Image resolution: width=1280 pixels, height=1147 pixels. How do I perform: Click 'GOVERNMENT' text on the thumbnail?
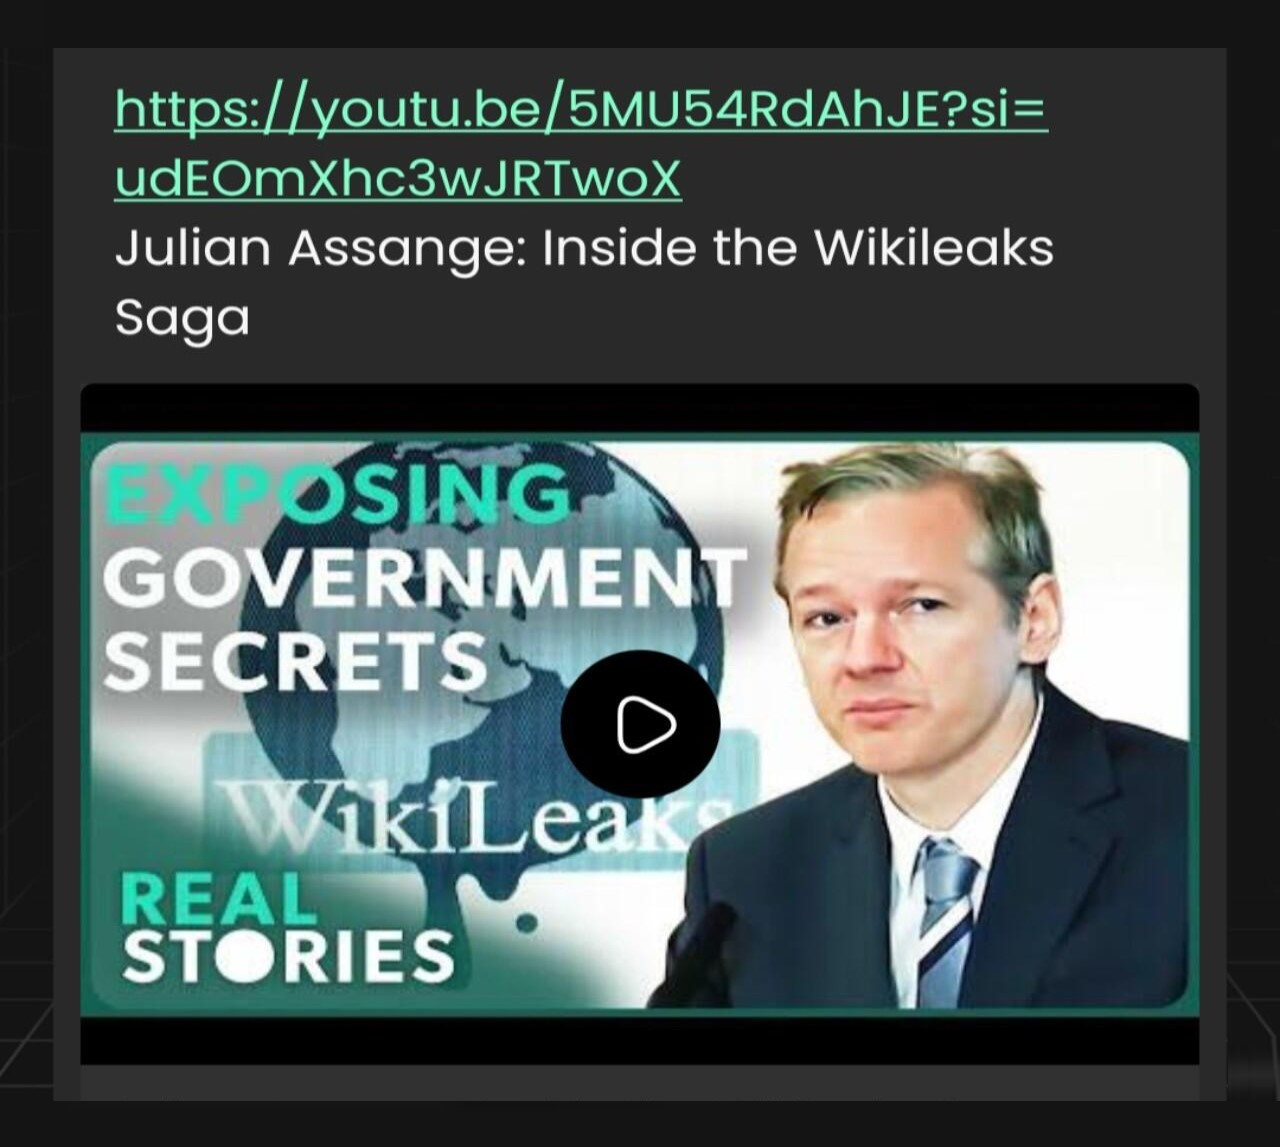point(424,578)
